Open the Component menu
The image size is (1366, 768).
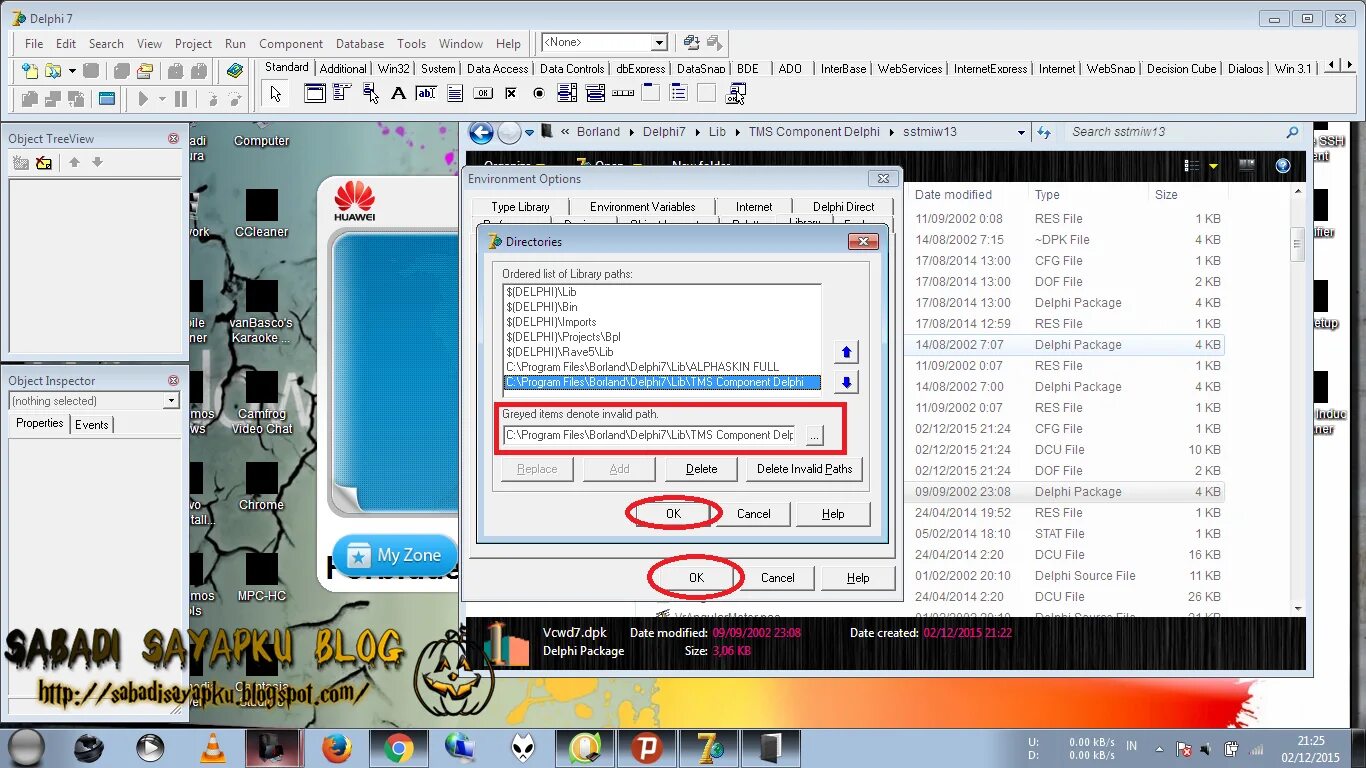click(x=291, y=44)
